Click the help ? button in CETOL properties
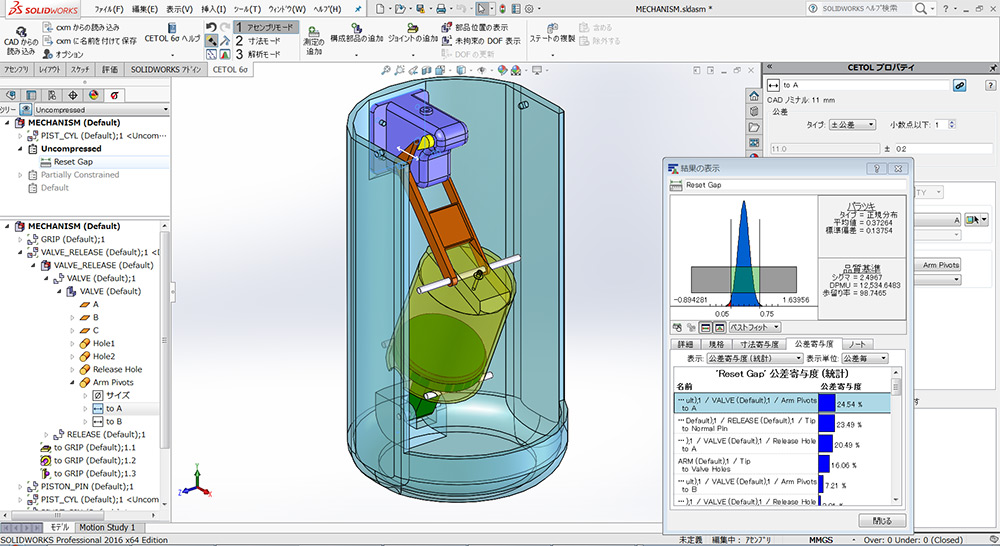The height and width of the screenshot is (546, 1000). click(x=990, y=85)
